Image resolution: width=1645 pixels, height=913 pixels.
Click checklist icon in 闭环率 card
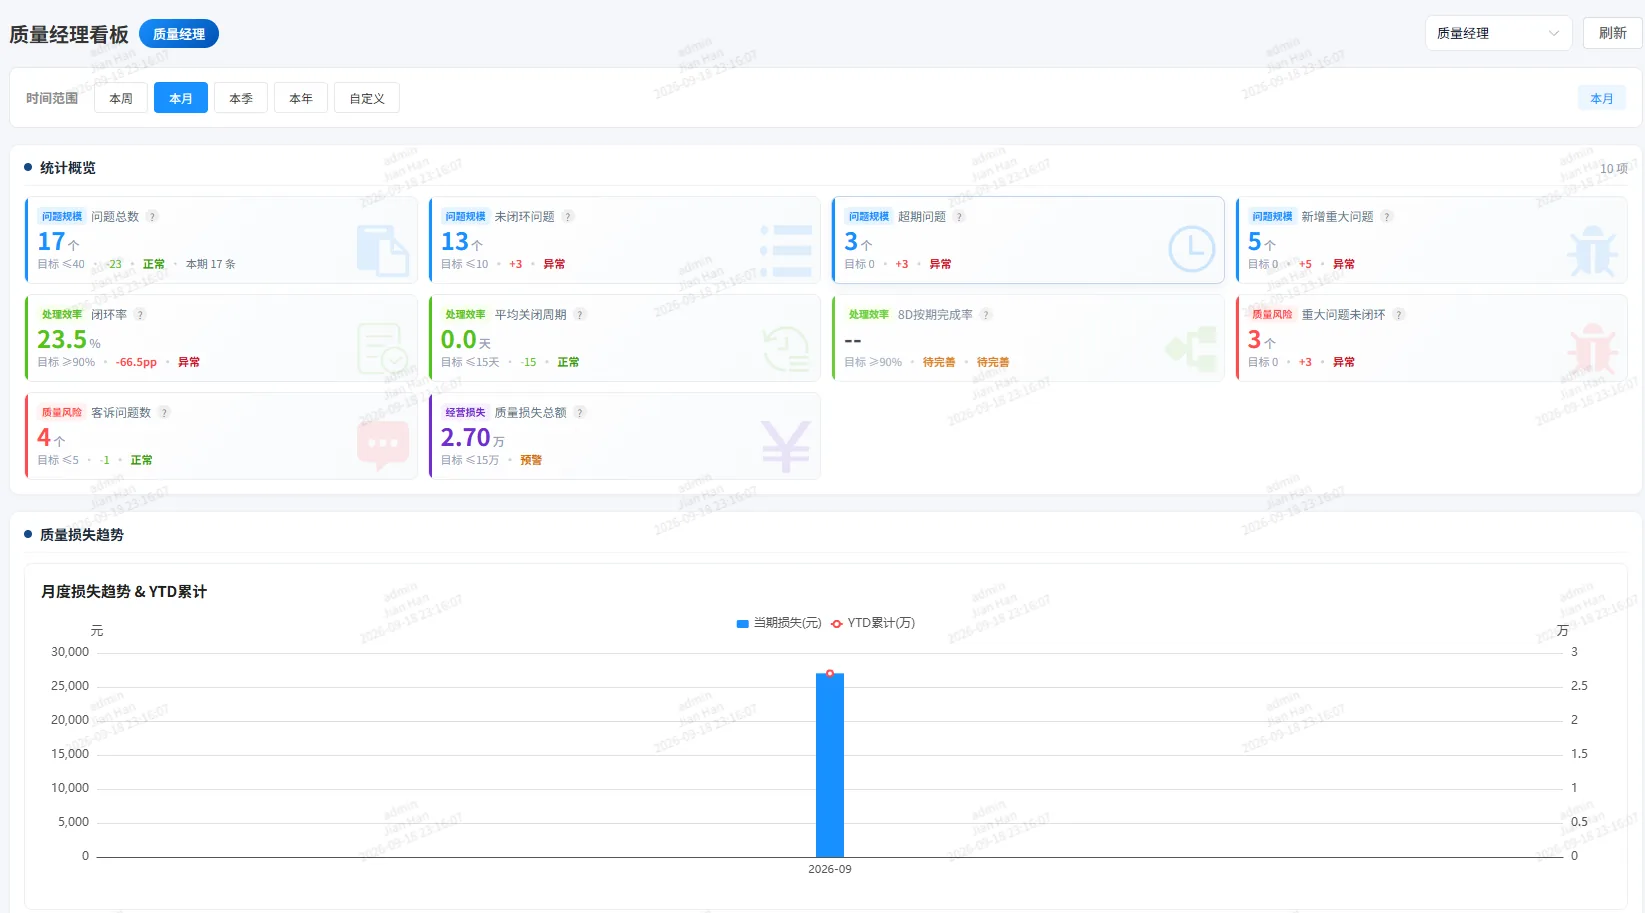tap(383, 348)
